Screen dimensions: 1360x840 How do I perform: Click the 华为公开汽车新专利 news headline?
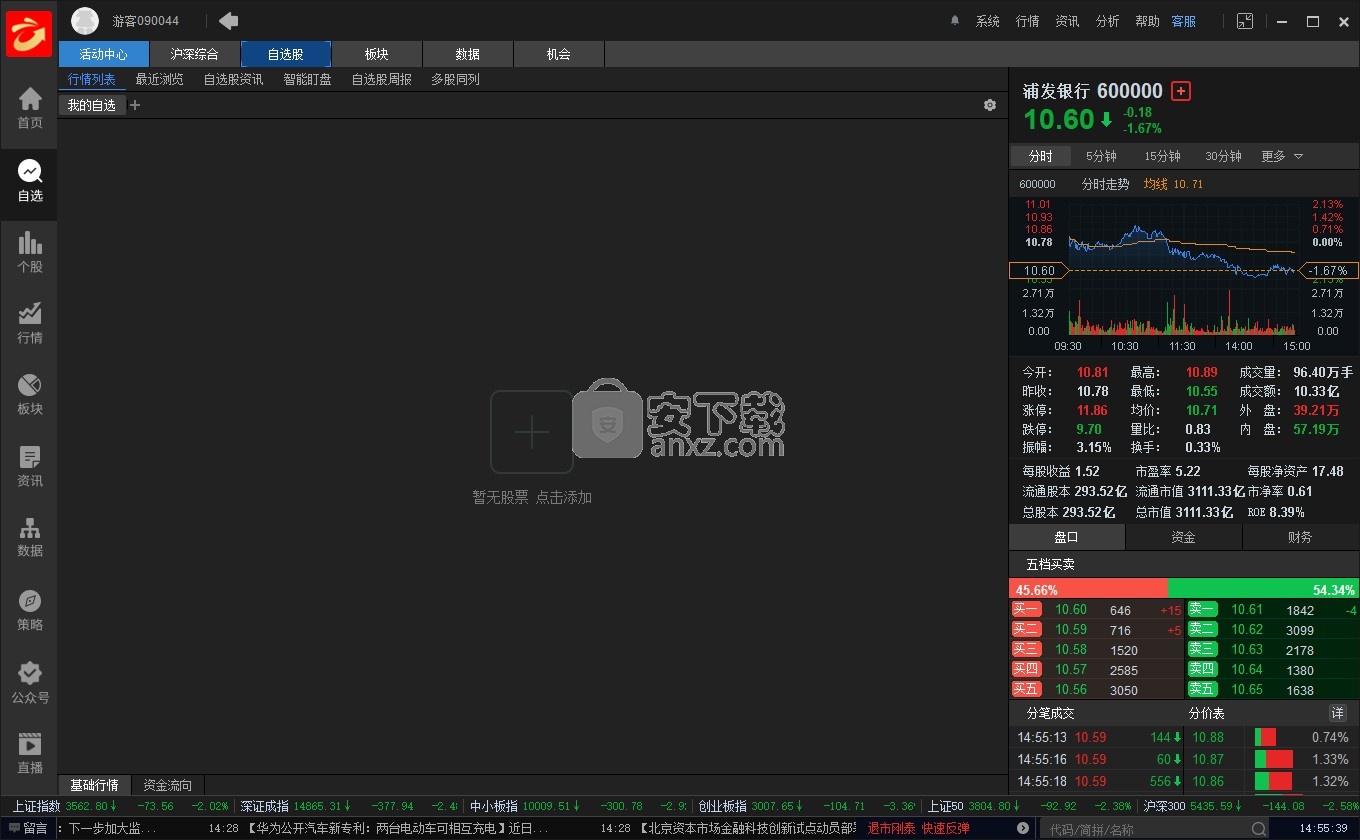(398, 828)
